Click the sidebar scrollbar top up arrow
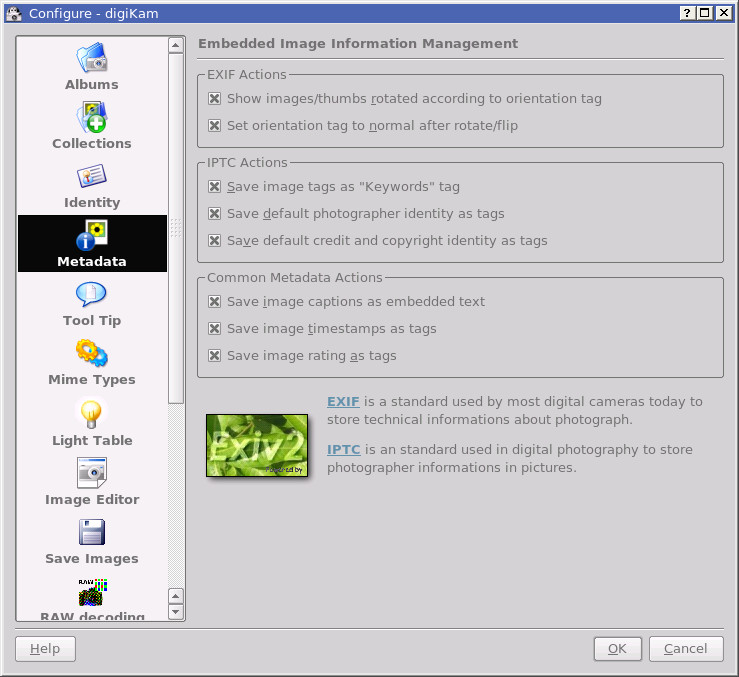 175,45
